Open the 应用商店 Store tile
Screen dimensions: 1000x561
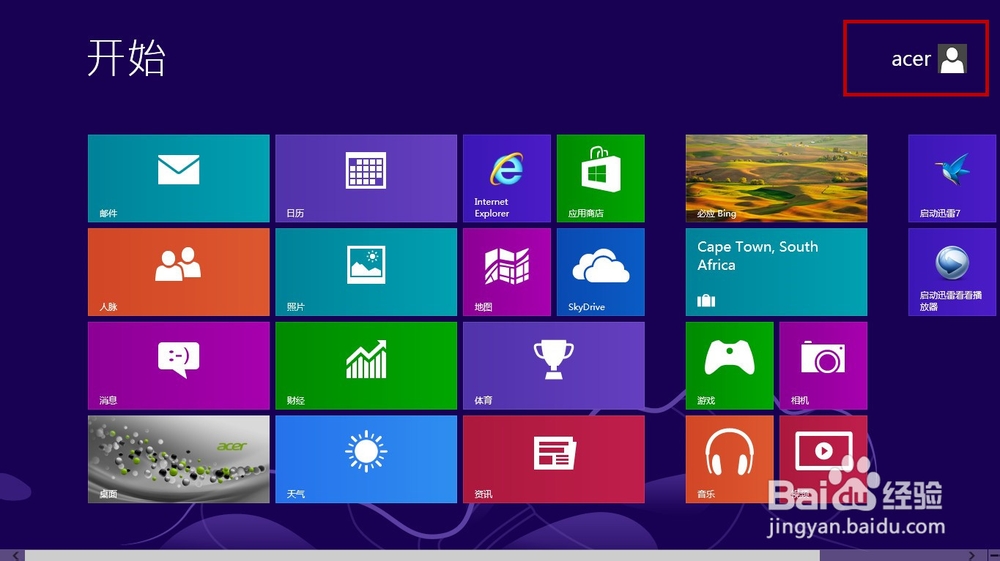point(601,178)
